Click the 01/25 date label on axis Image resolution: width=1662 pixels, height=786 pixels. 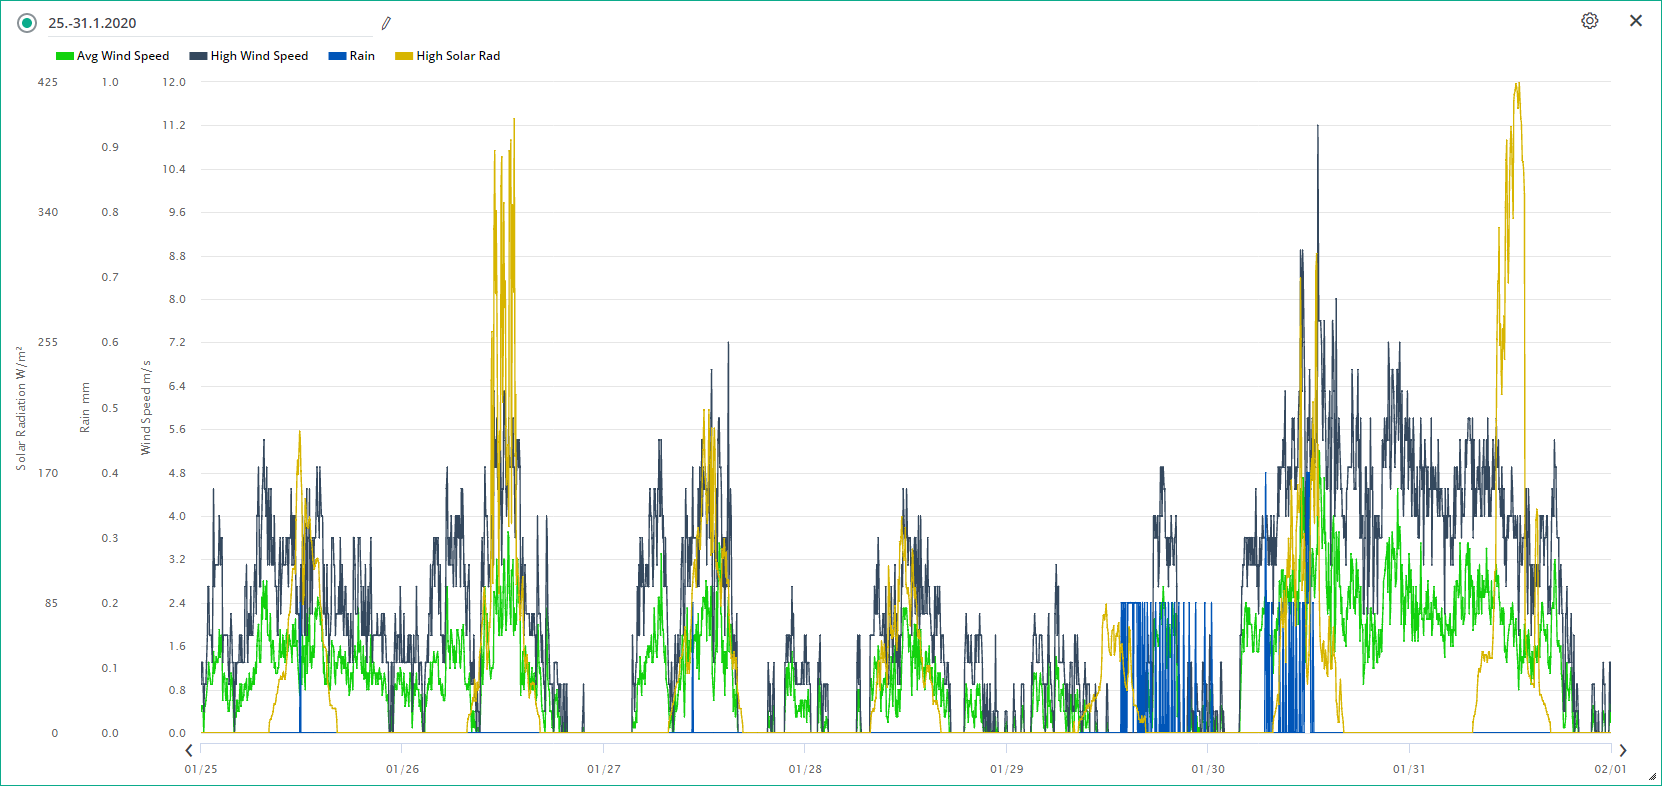tap(201, 769)
